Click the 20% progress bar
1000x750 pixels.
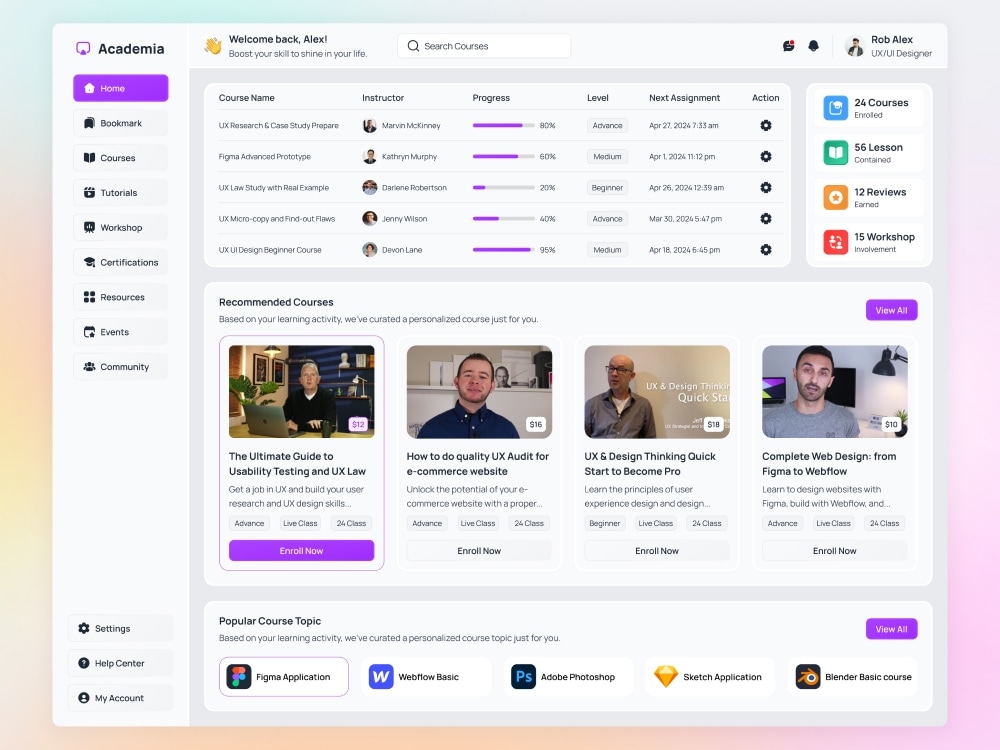[503, 188]
